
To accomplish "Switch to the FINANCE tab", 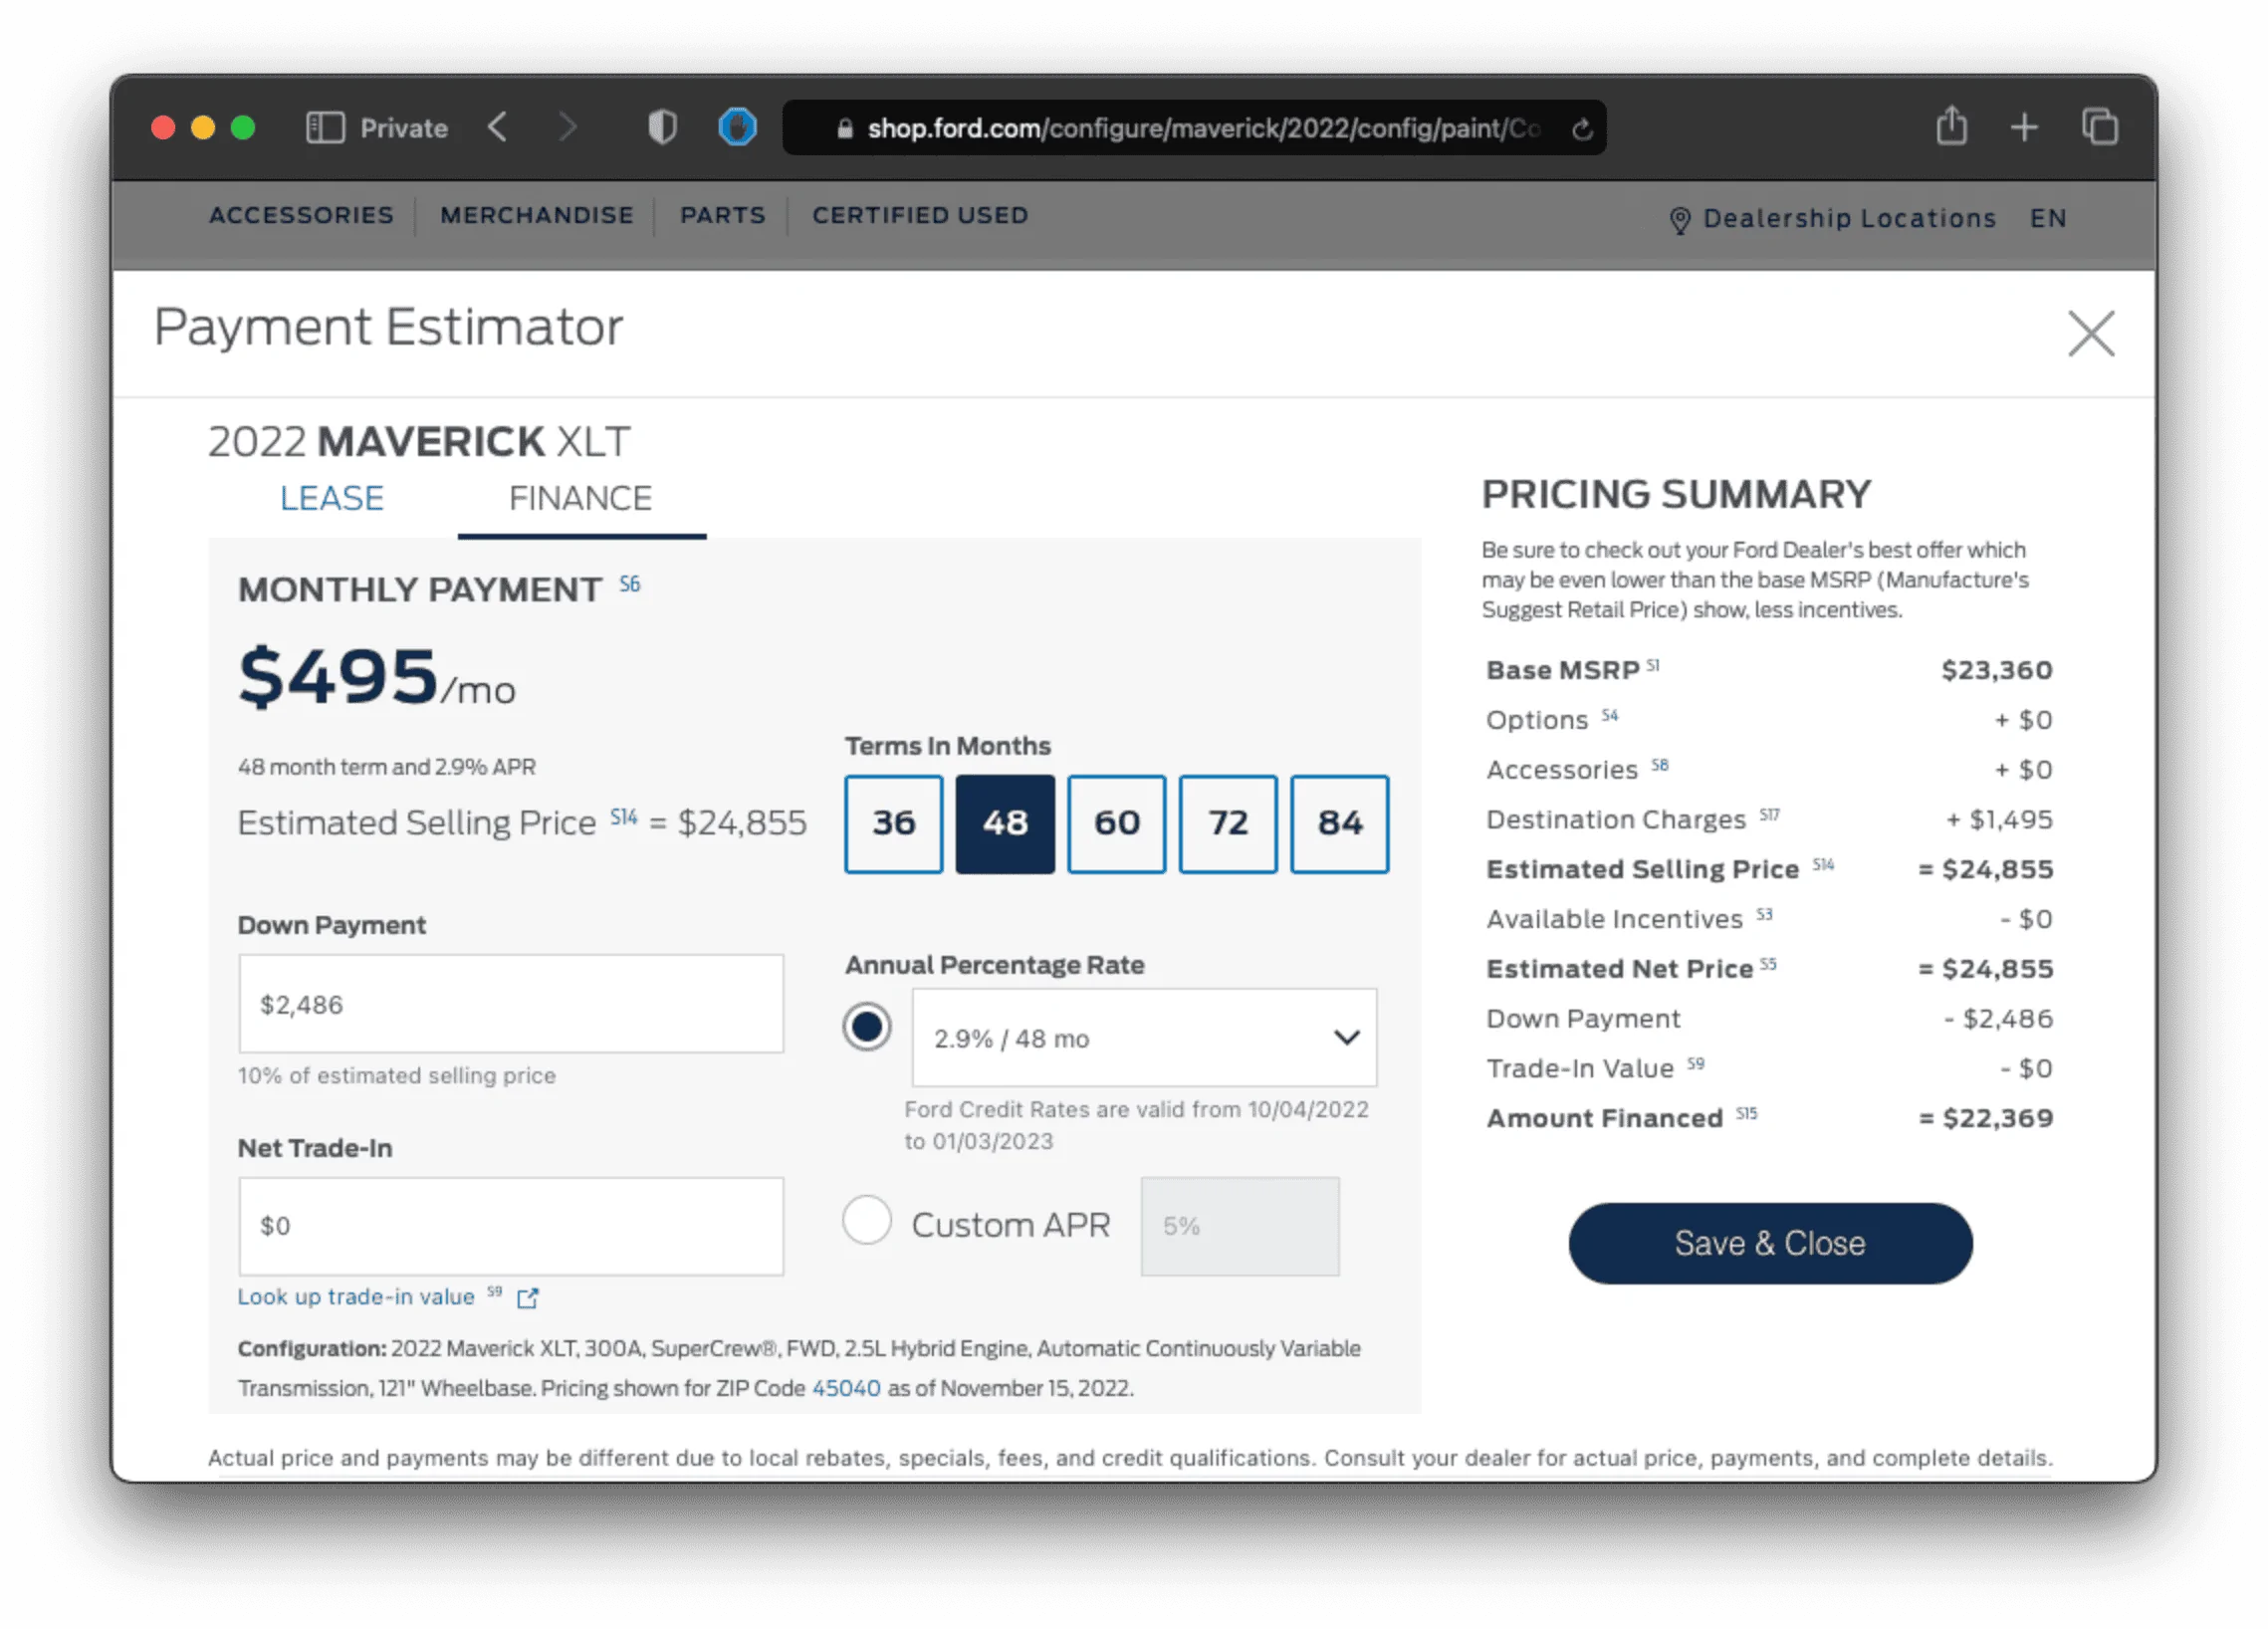I will pos(581,498).
